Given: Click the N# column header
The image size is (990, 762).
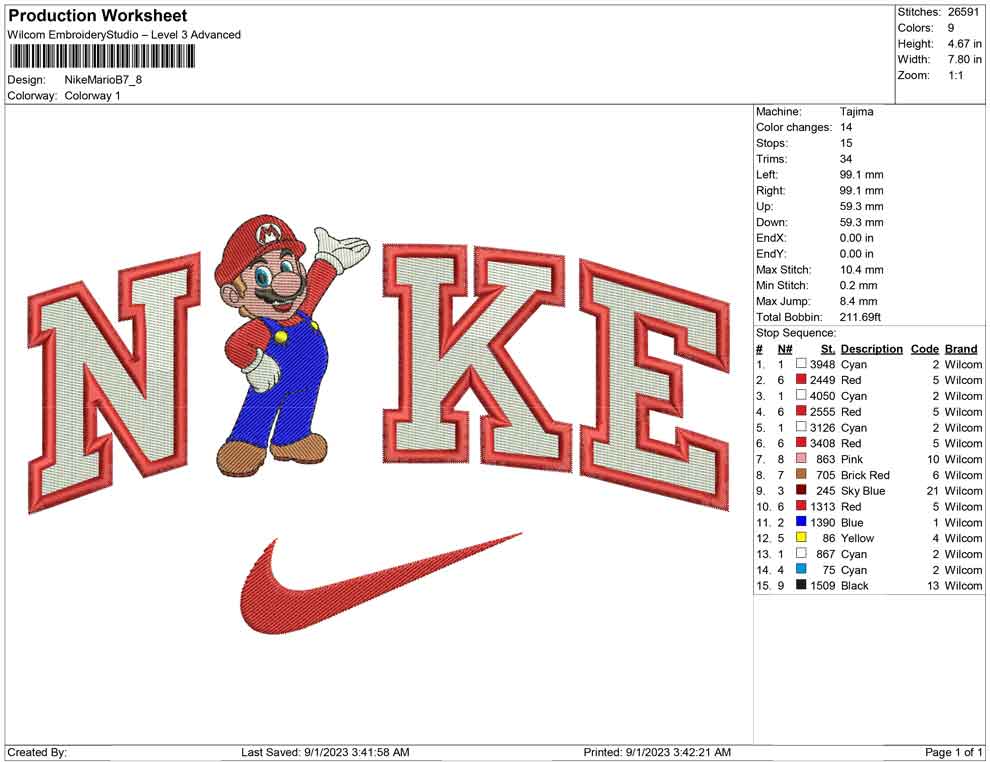Looking at the screenshot, I should tap(785, 349).
